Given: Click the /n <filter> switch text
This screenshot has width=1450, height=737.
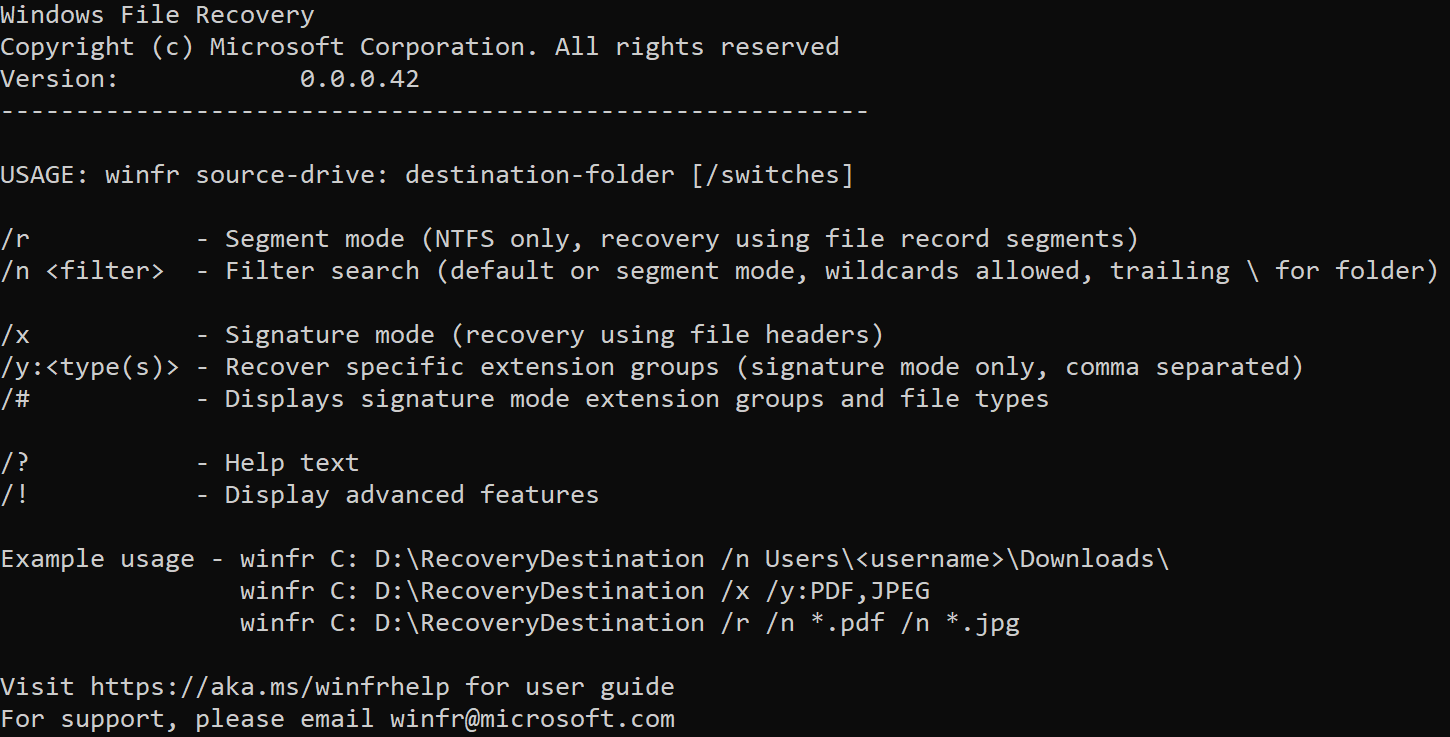Looking at the screenshot, I should click(82, 271).
